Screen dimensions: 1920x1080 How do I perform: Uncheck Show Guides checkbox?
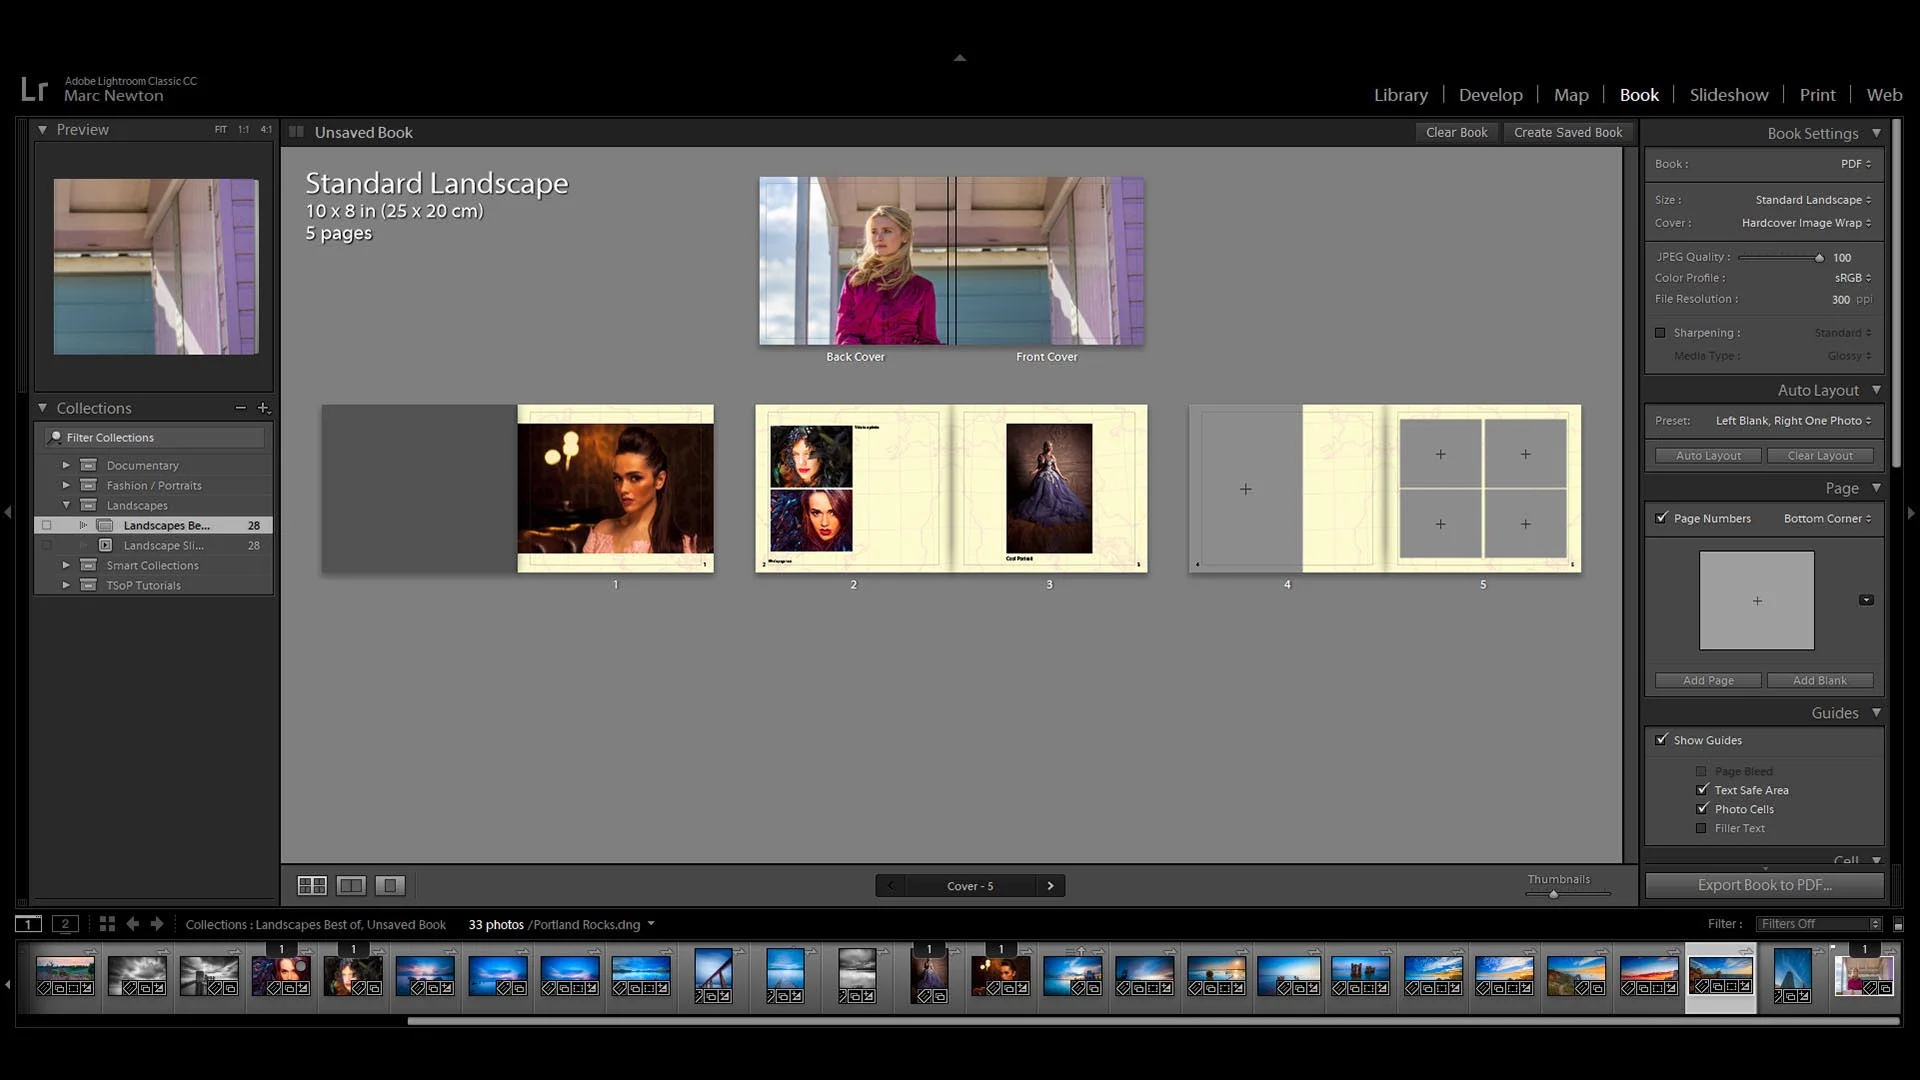[1662, 740]
